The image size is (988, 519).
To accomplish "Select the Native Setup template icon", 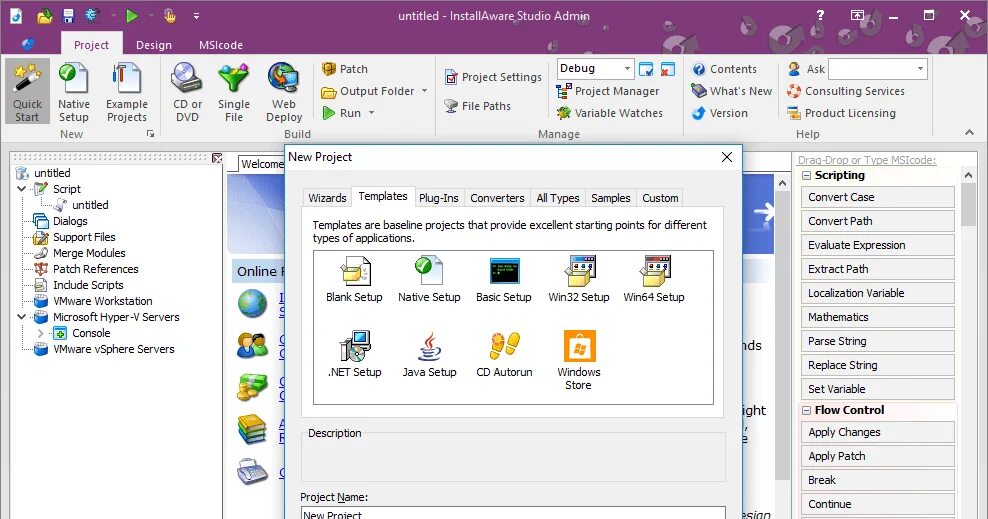I will 429,280.
